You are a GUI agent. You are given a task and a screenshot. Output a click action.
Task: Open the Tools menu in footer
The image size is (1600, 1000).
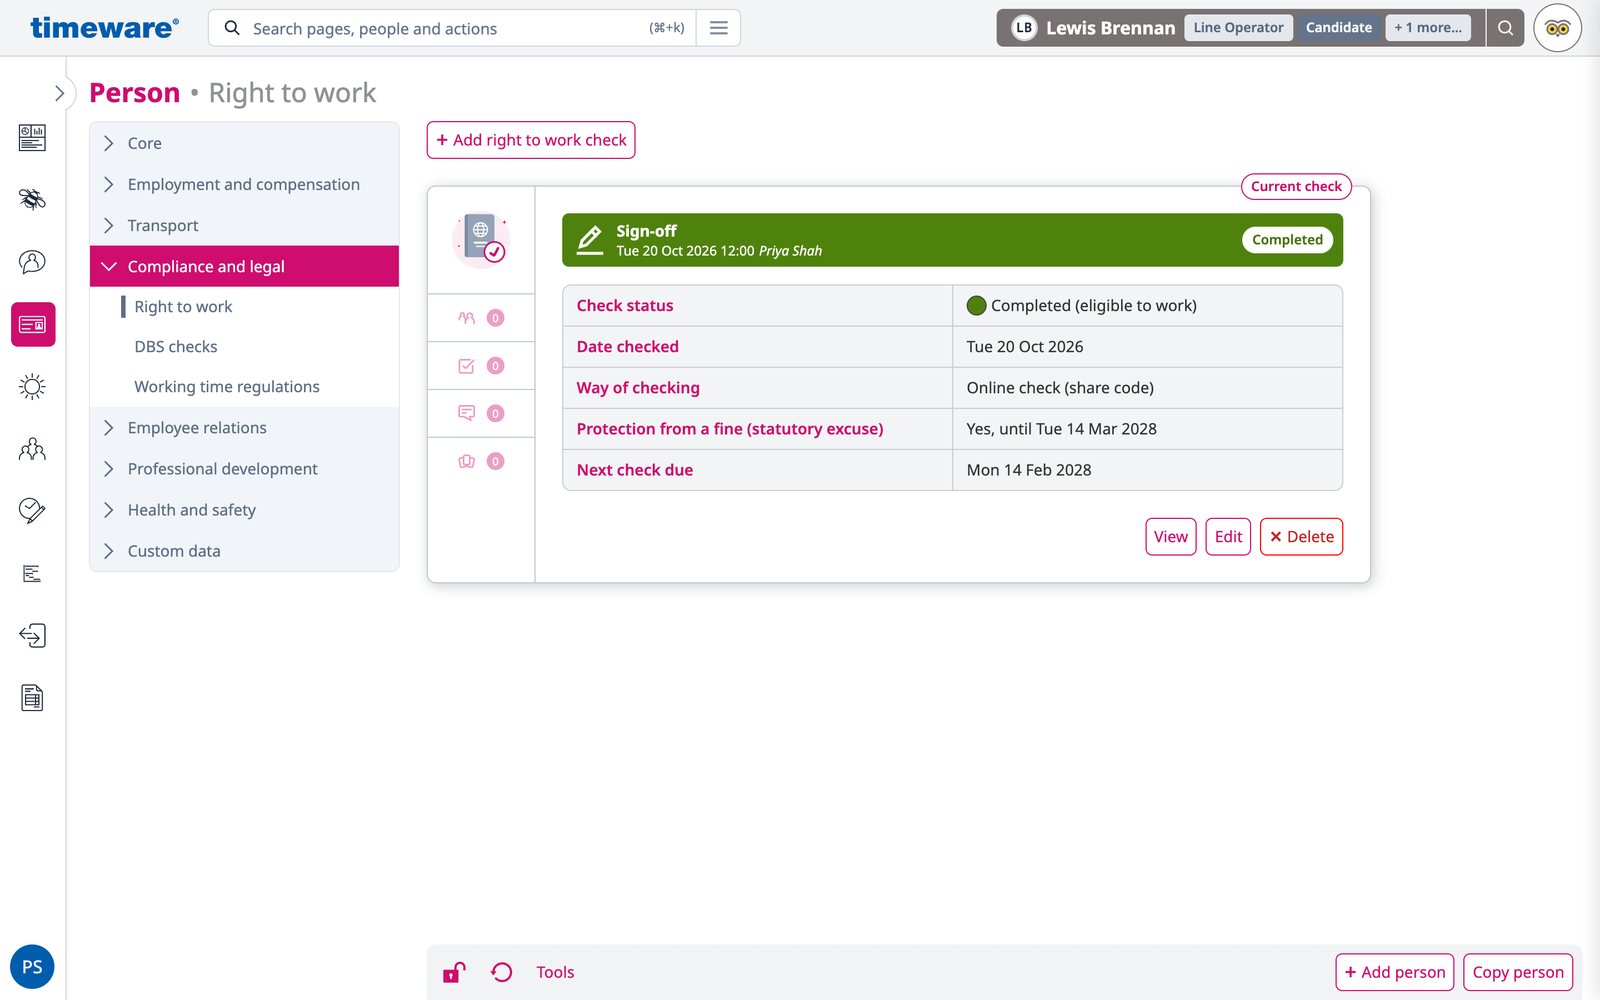[555, 972]
